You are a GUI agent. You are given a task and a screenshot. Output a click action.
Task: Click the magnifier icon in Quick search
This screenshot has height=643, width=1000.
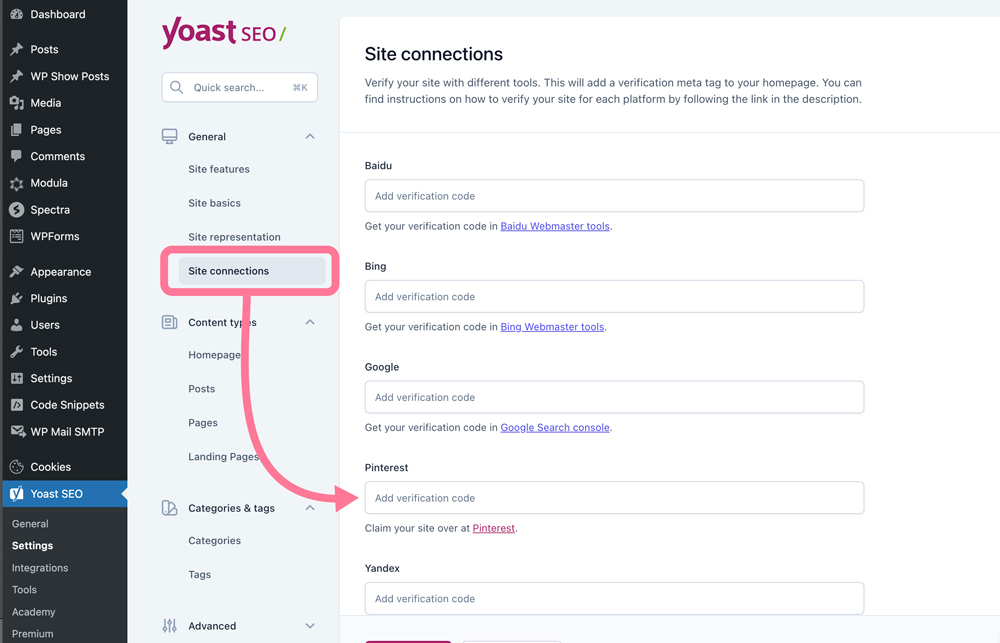[177, 87]
